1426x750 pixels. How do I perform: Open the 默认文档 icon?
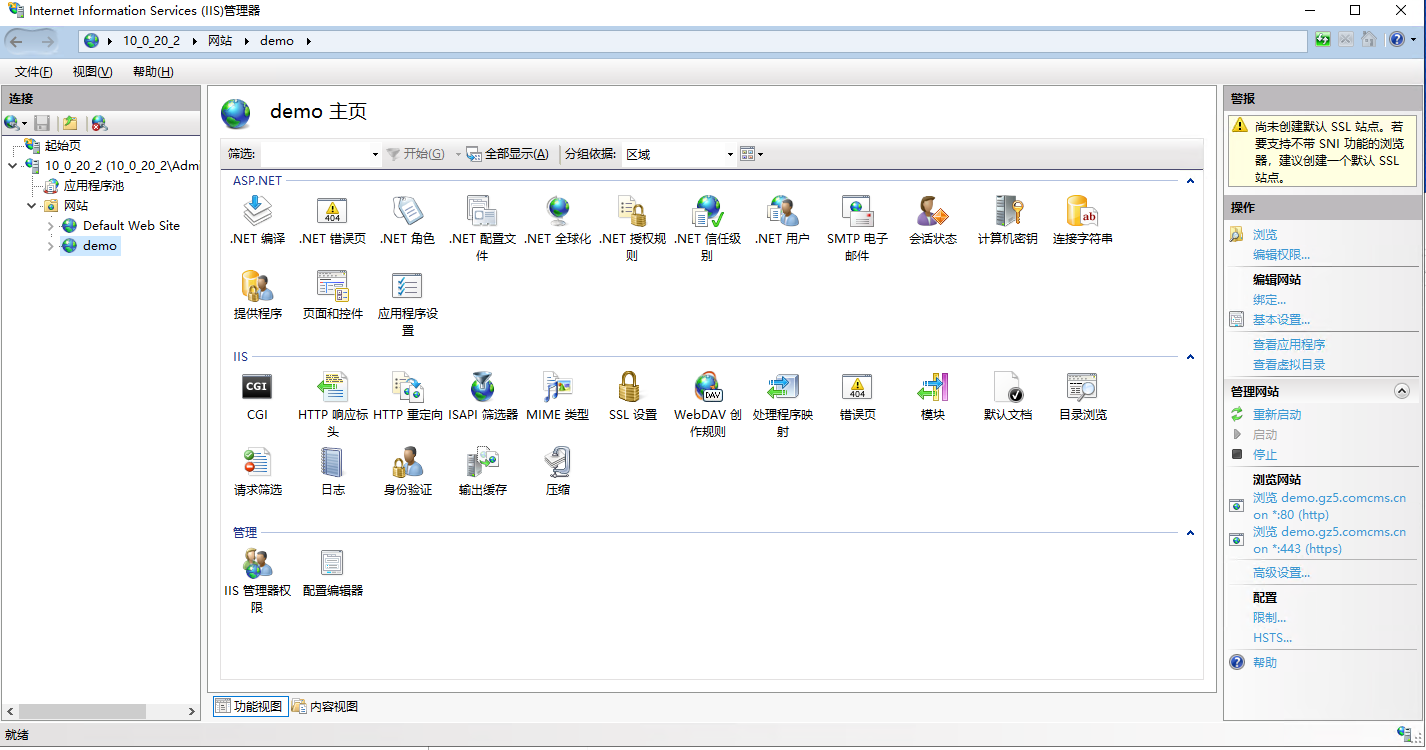pos(1007,396)
